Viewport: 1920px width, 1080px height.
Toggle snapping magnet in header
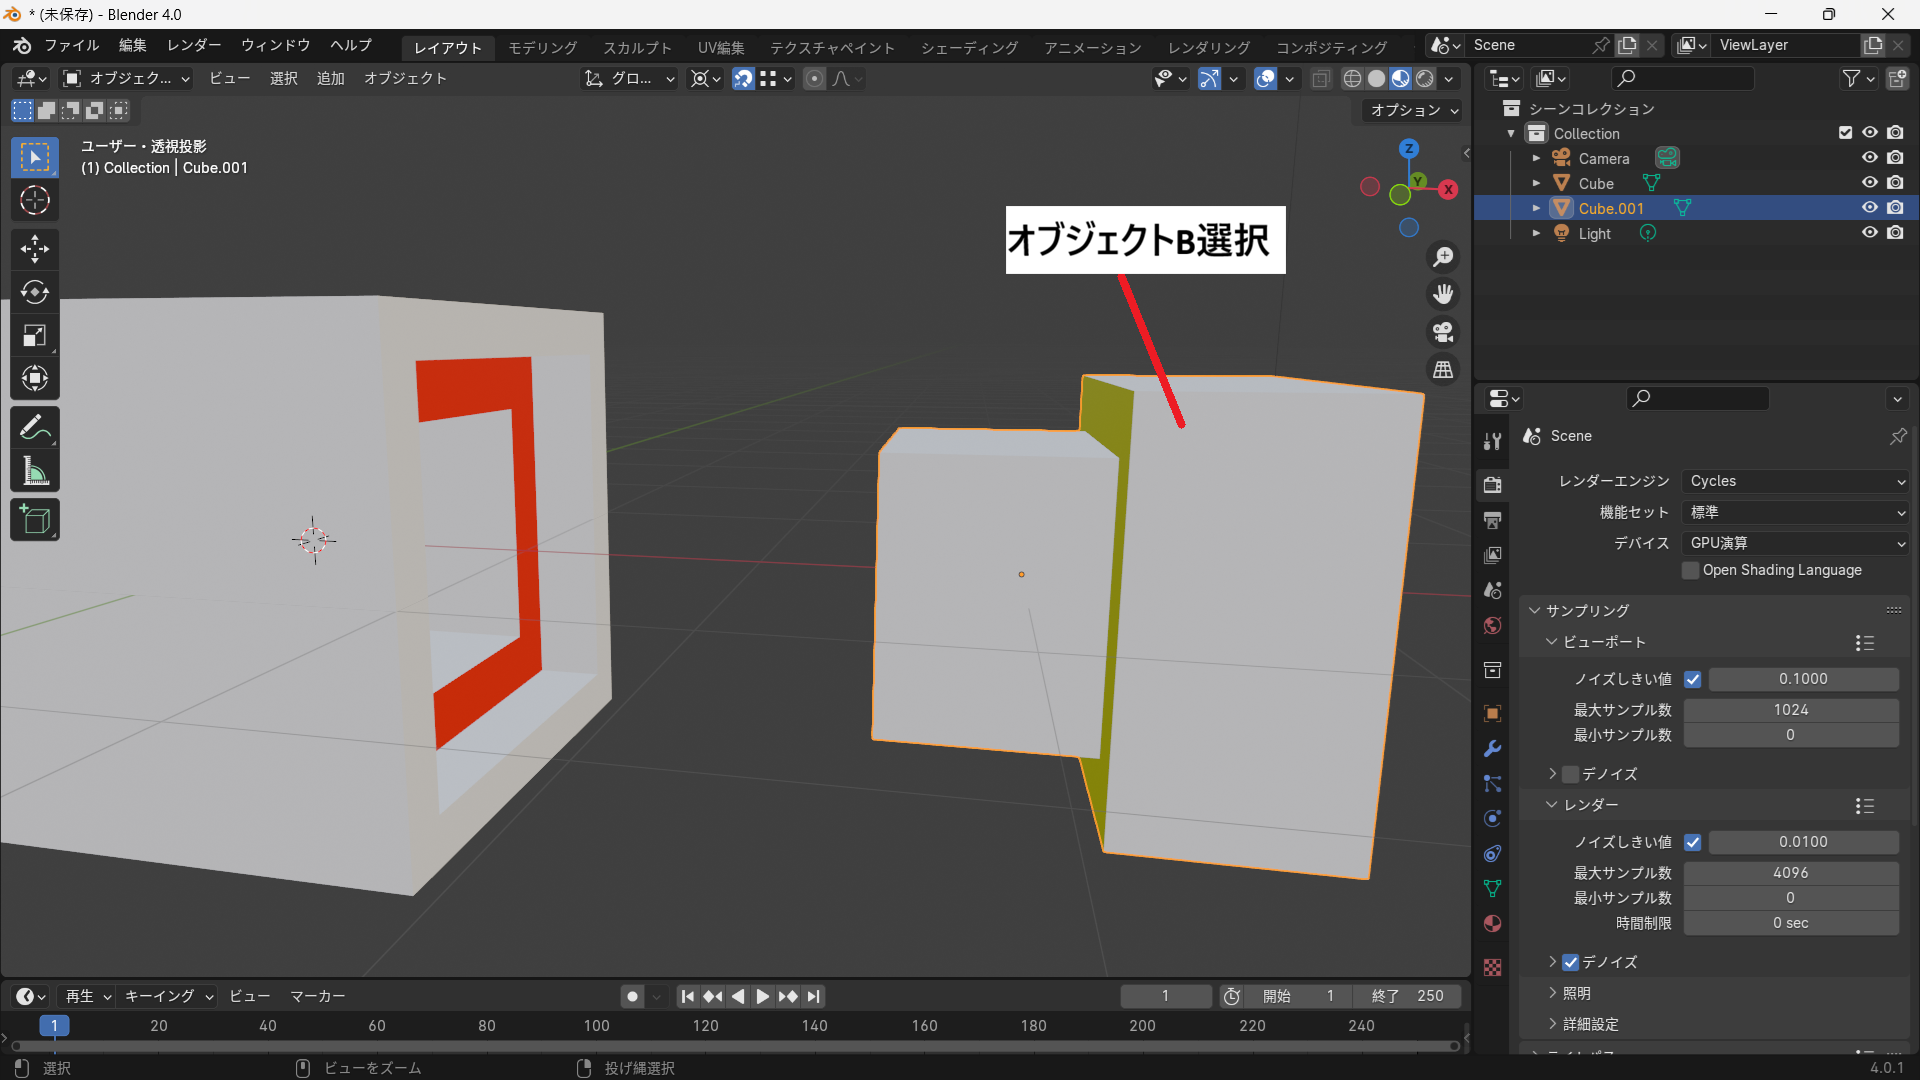[x=743, y=79]
